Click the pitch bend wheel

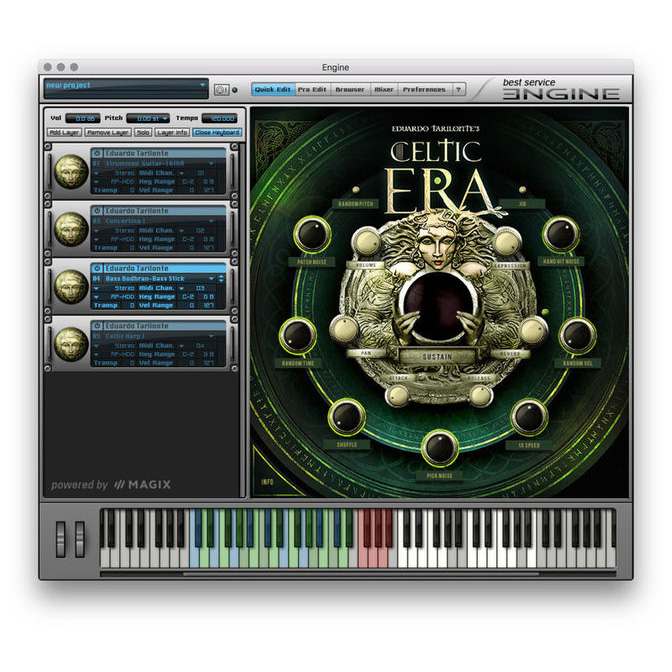(x=61, y=539)
